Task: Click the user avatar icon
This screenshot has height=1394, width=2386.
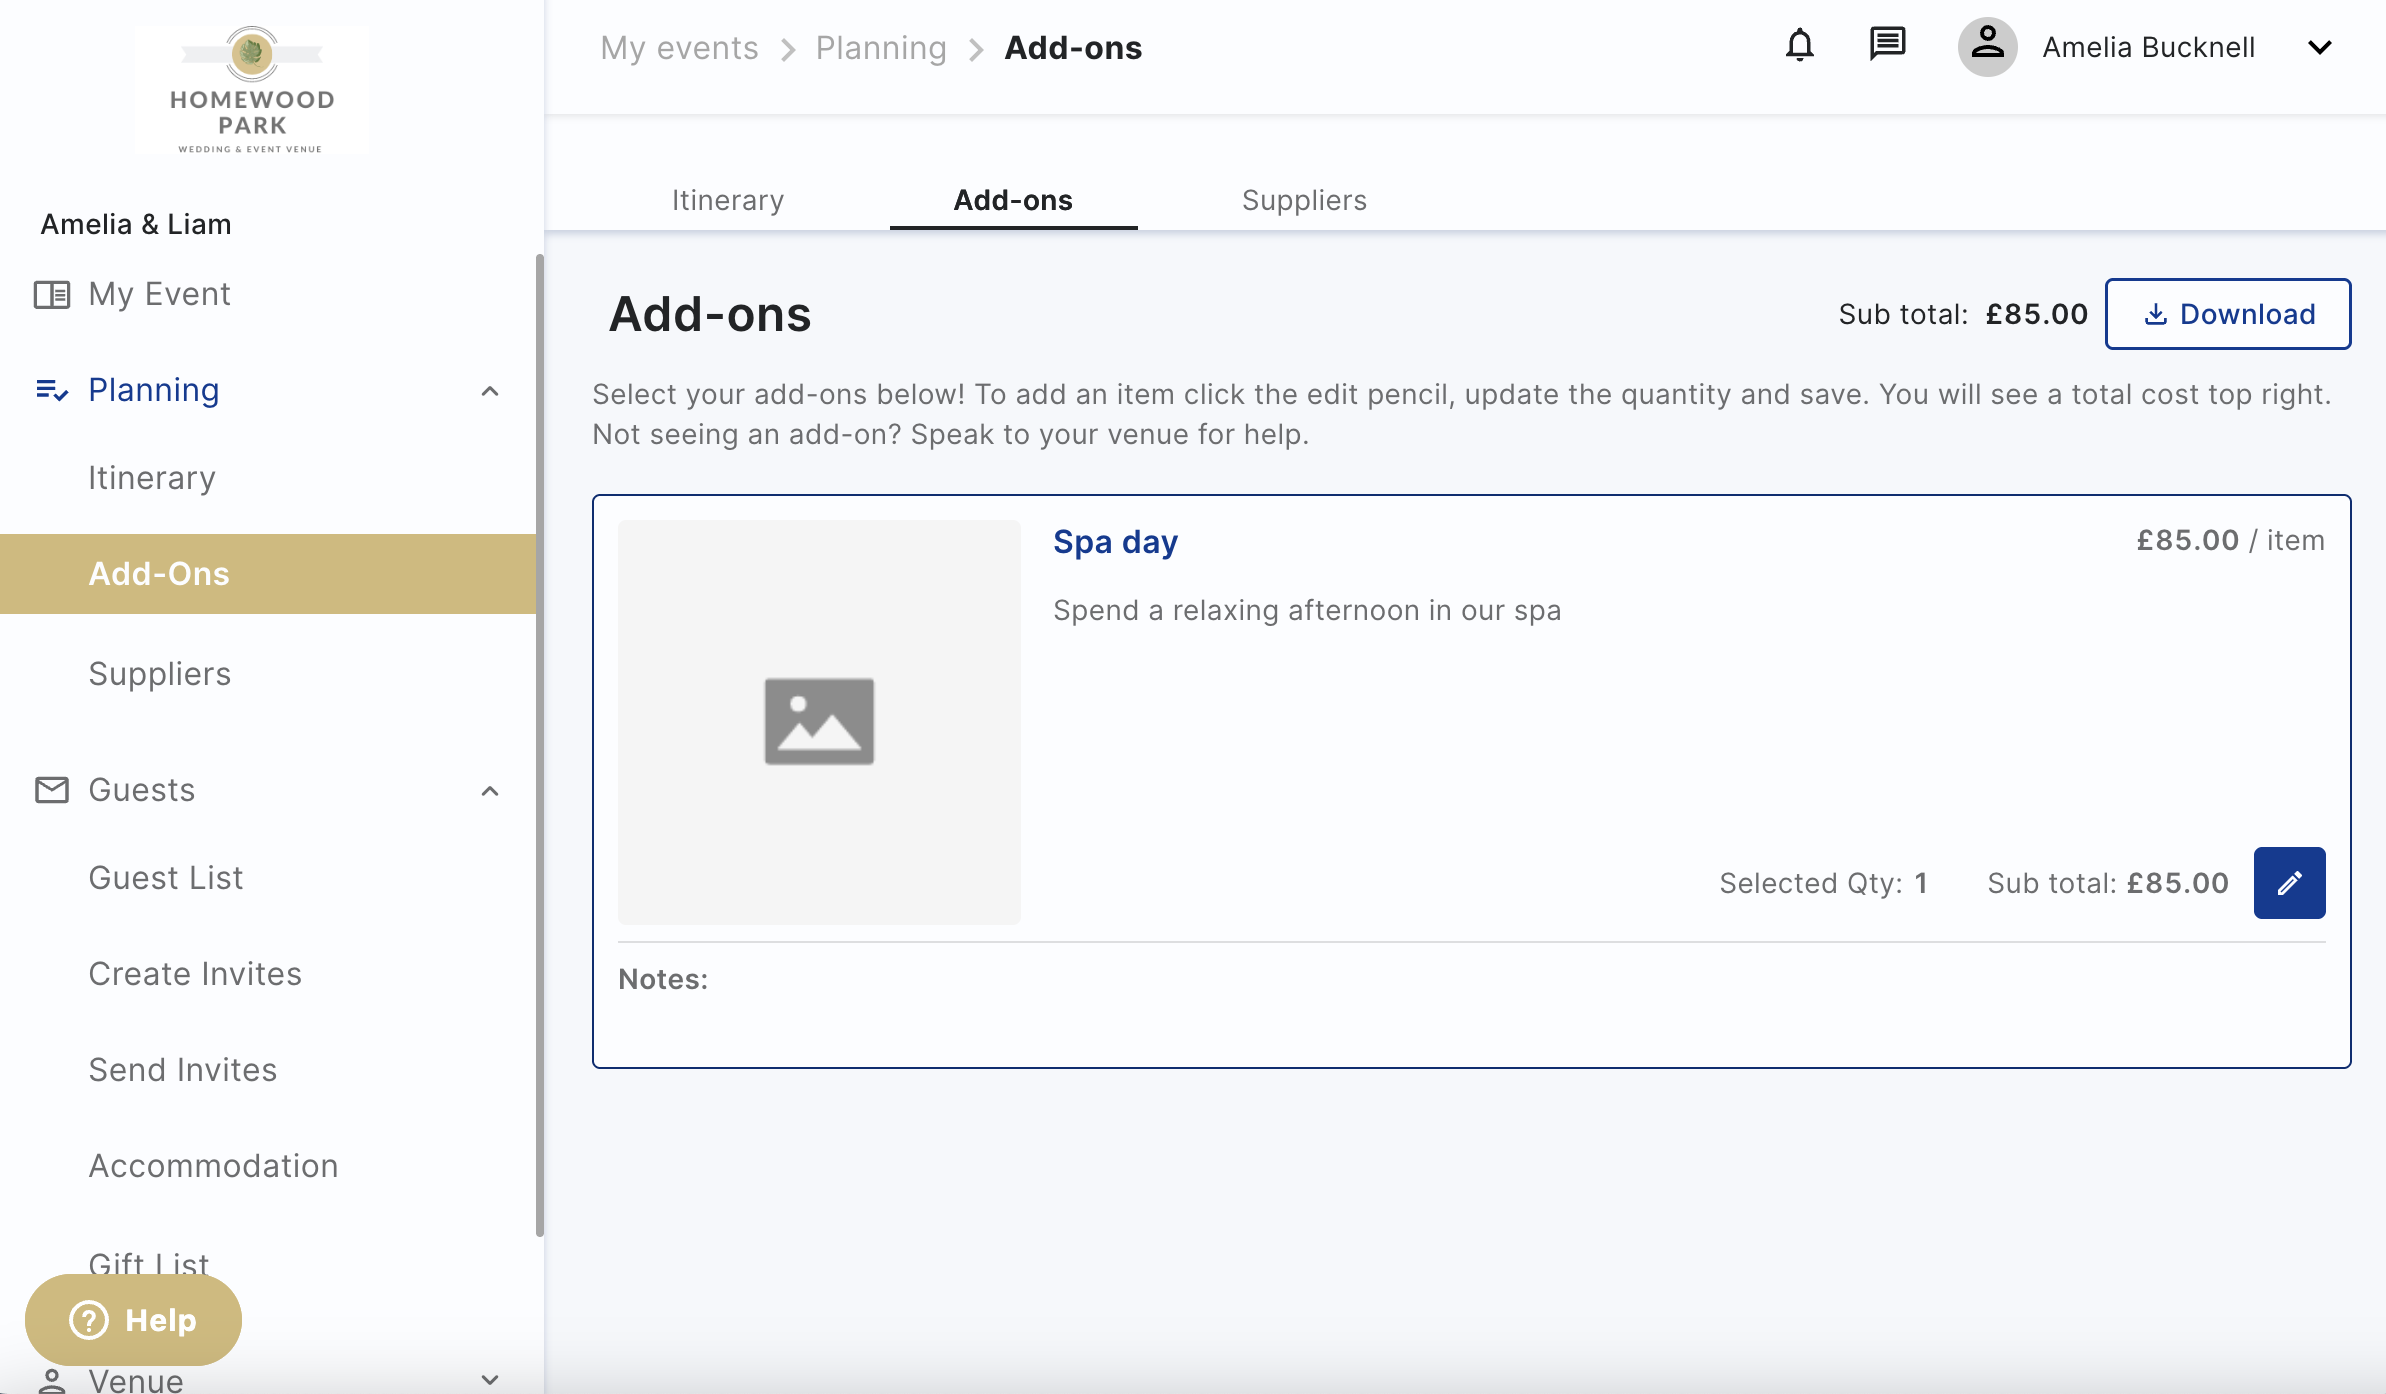Action: tap(1987, 47)
